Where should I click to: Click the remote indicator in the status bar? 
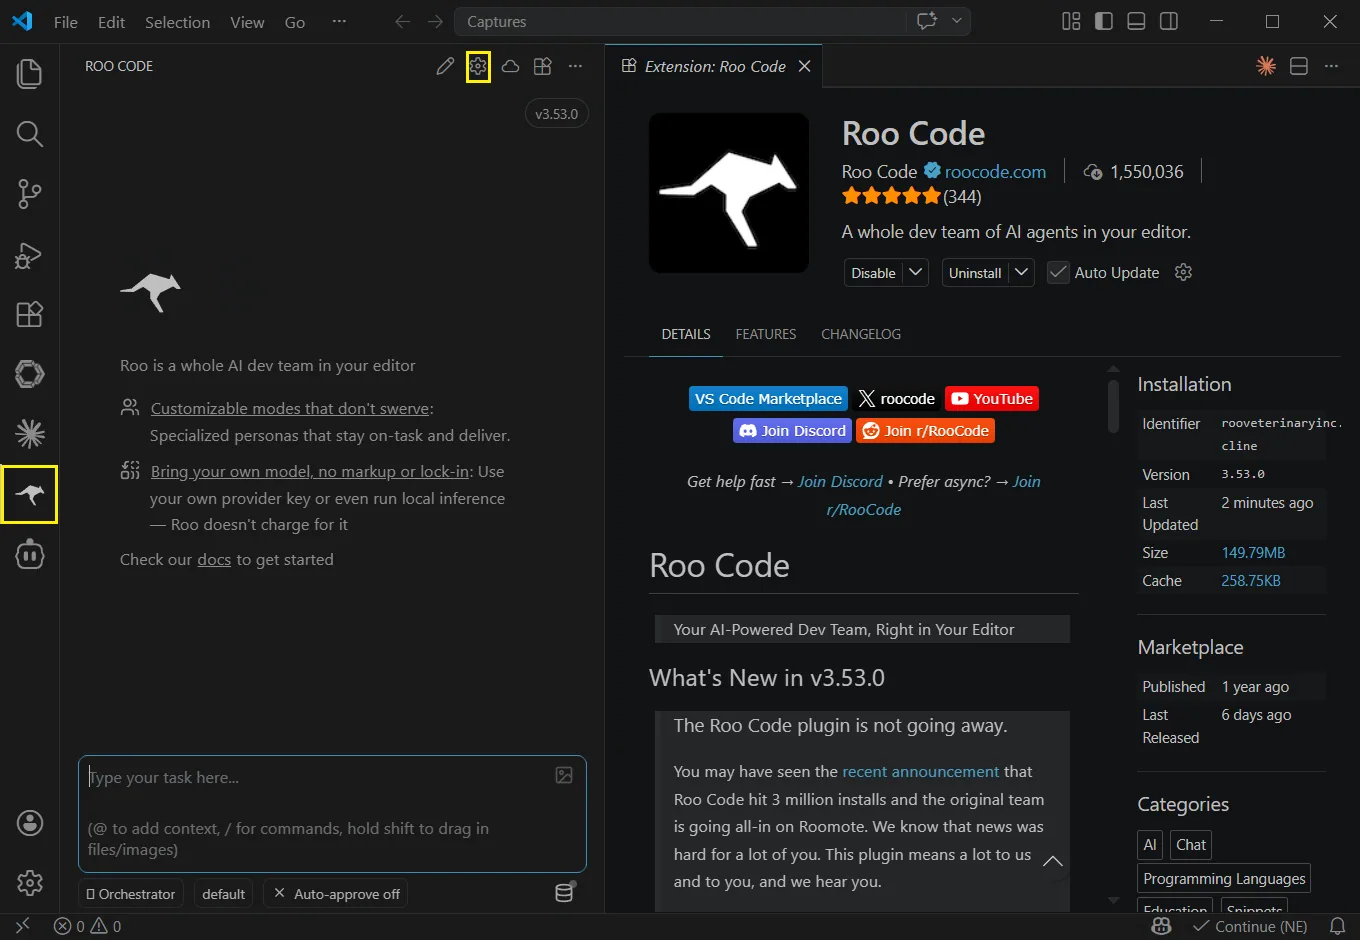pos(23,926)
